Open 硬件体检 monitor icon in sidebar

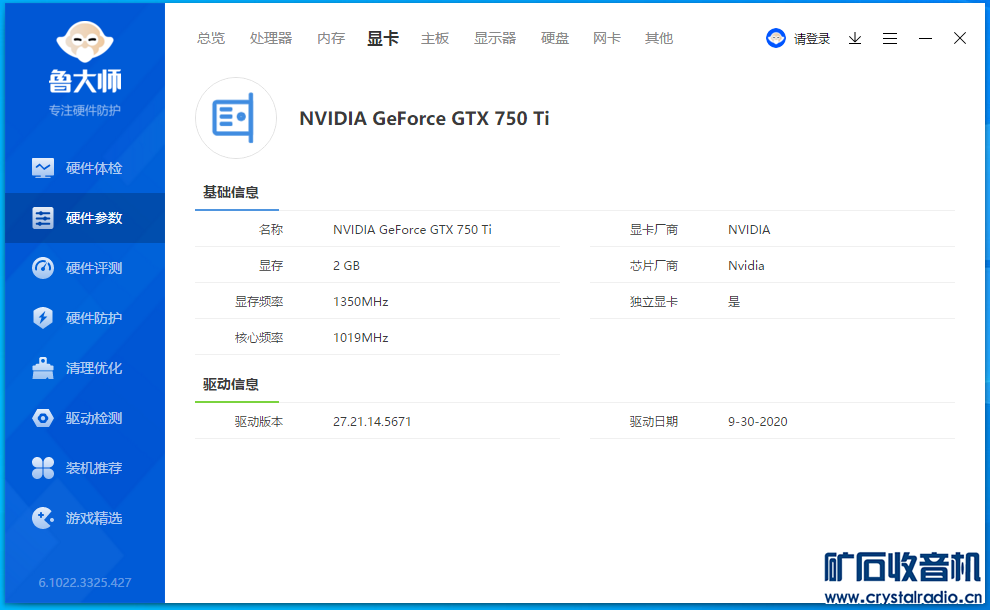43,168
